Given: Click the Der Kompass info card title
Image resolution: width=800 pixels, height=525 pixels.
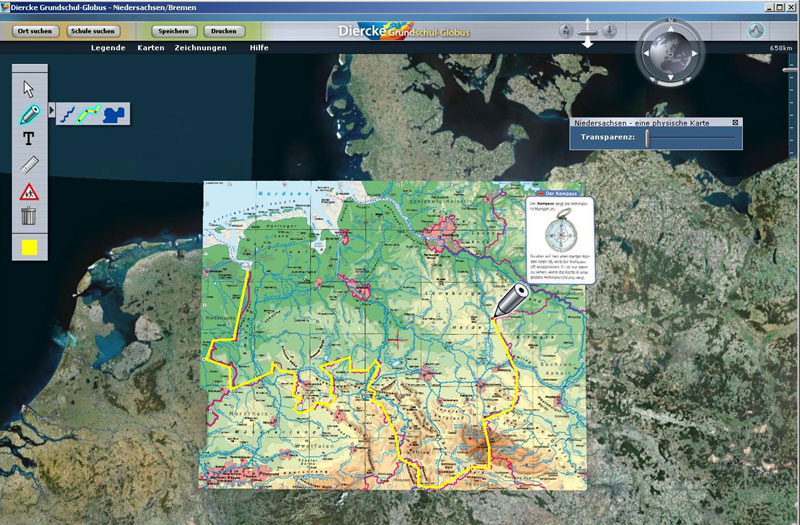Looking at the screenshot, I should point(561,194).
